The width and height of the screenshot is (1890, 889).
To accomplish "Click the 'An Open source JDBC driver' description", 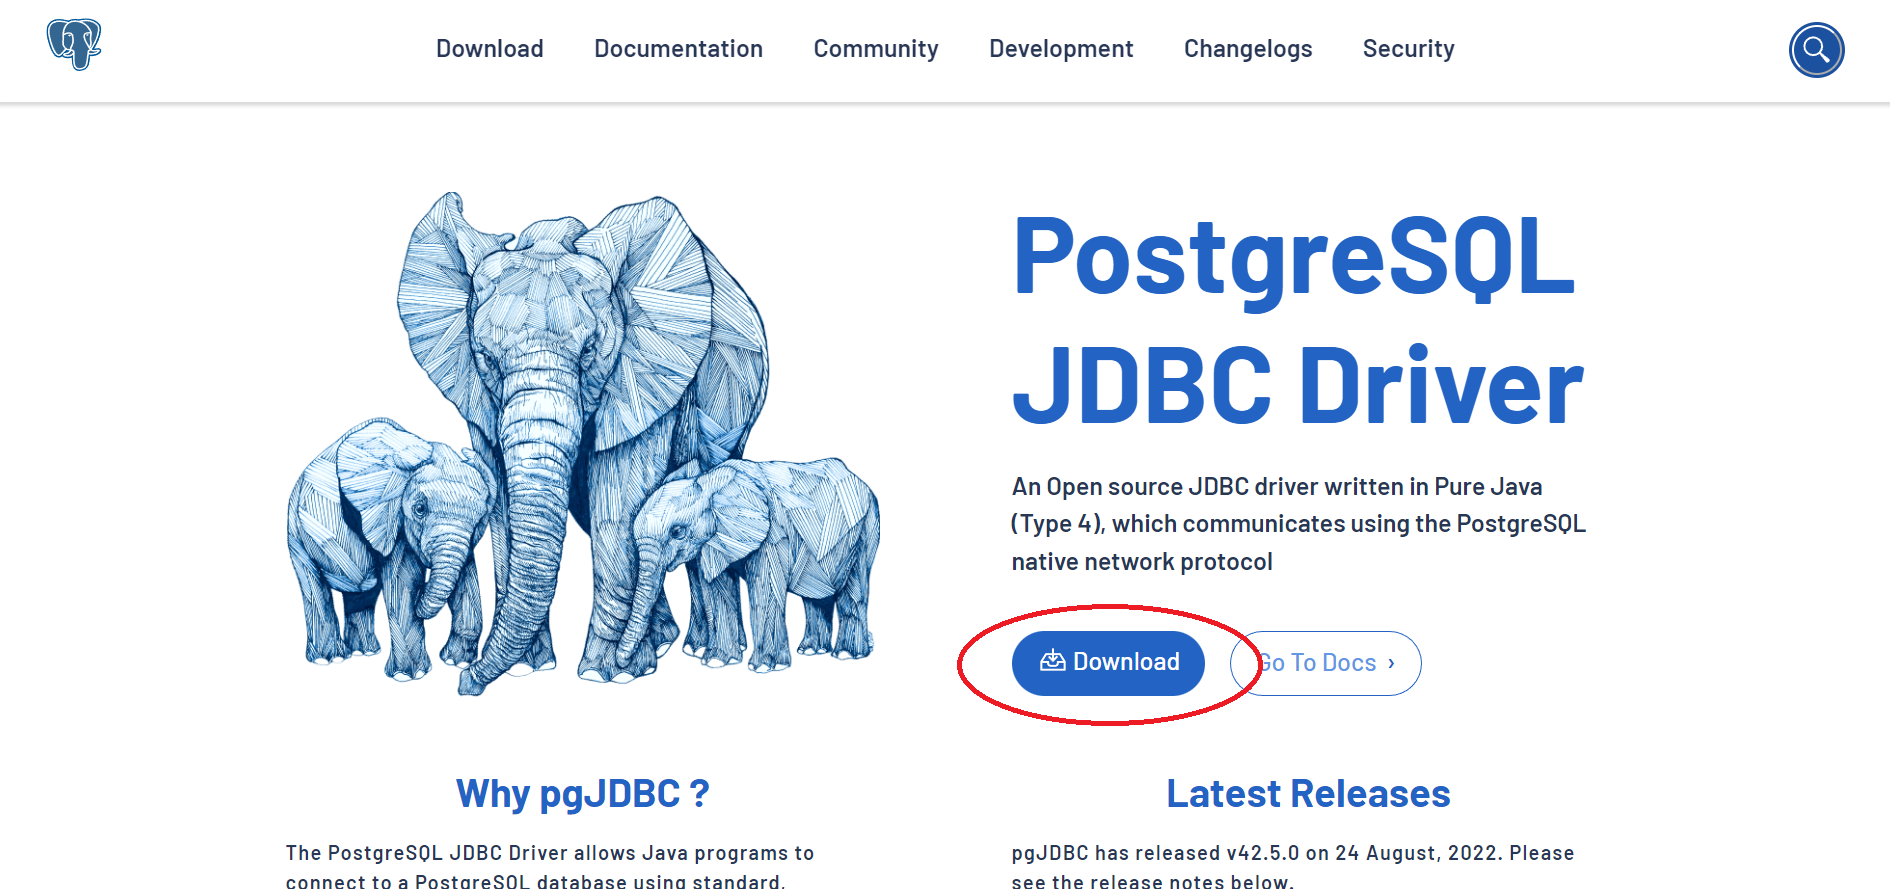I will (1298, 524).
